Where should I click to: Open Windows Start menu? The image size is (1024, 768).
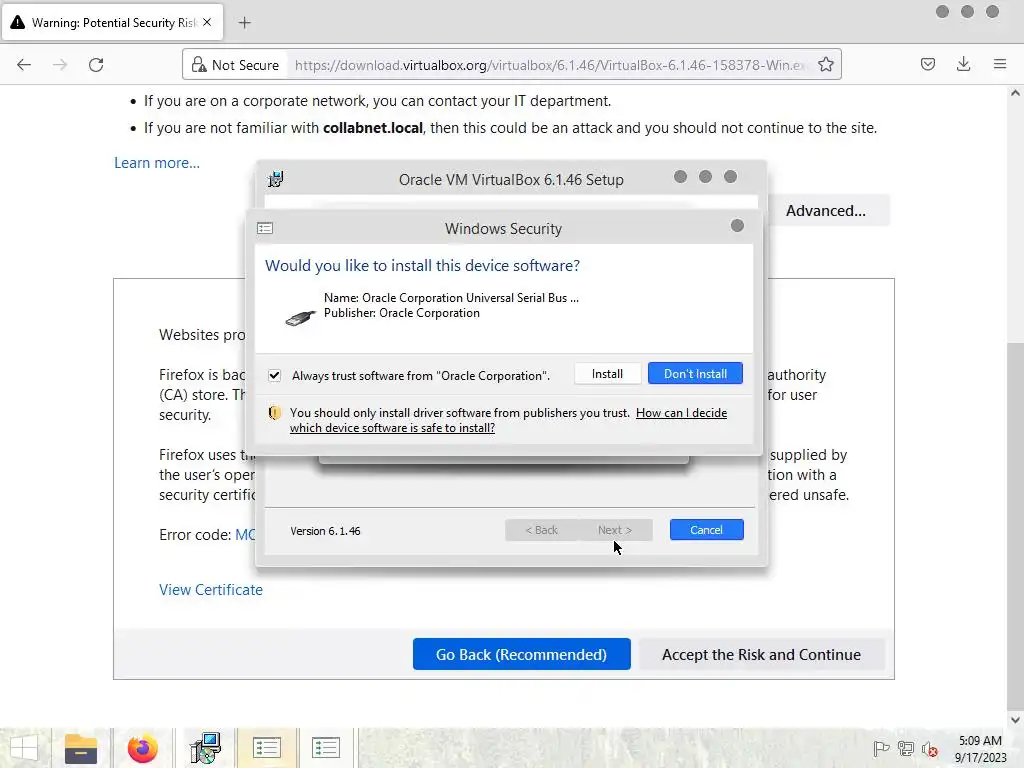pyautogui.click(x=25, y=748)
